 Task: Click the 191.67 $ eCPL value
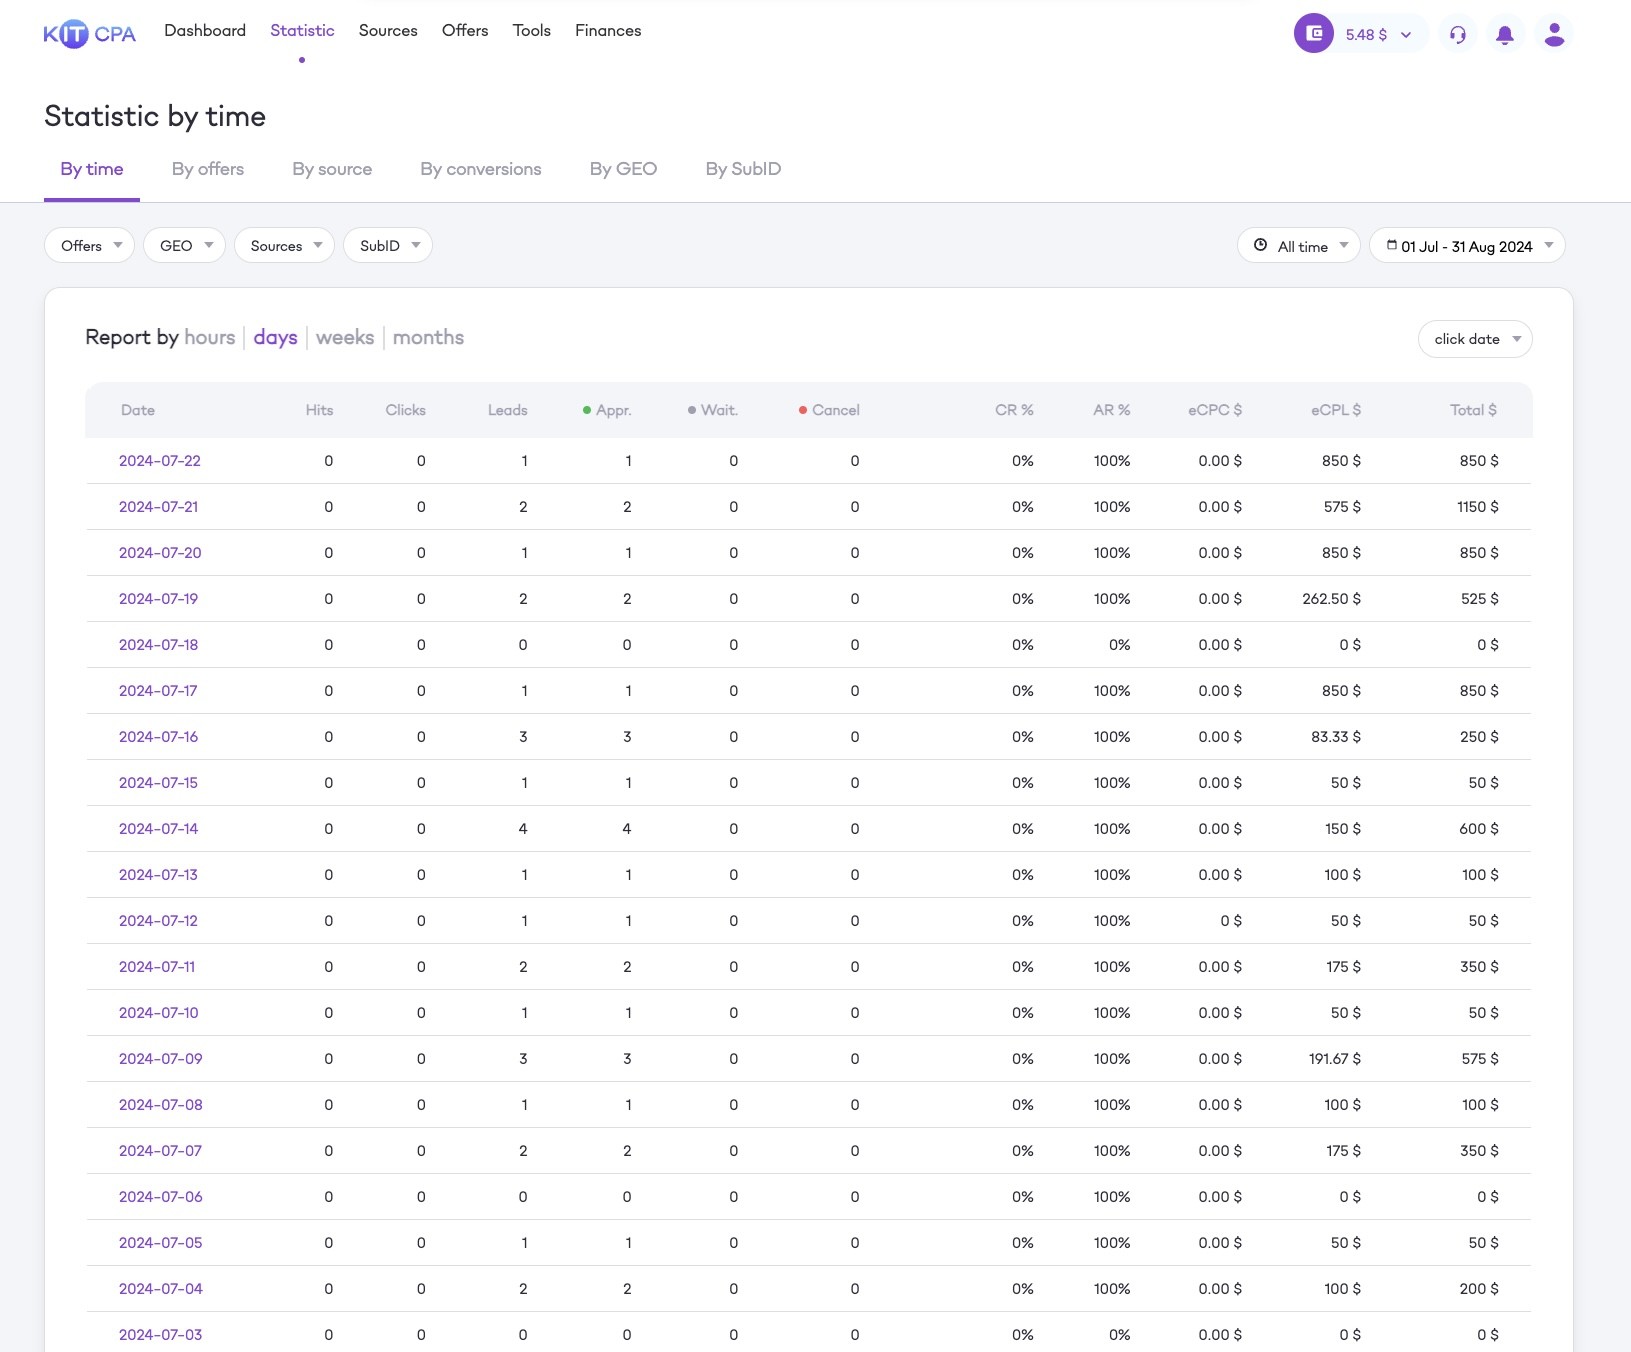click(1335, 1059)
